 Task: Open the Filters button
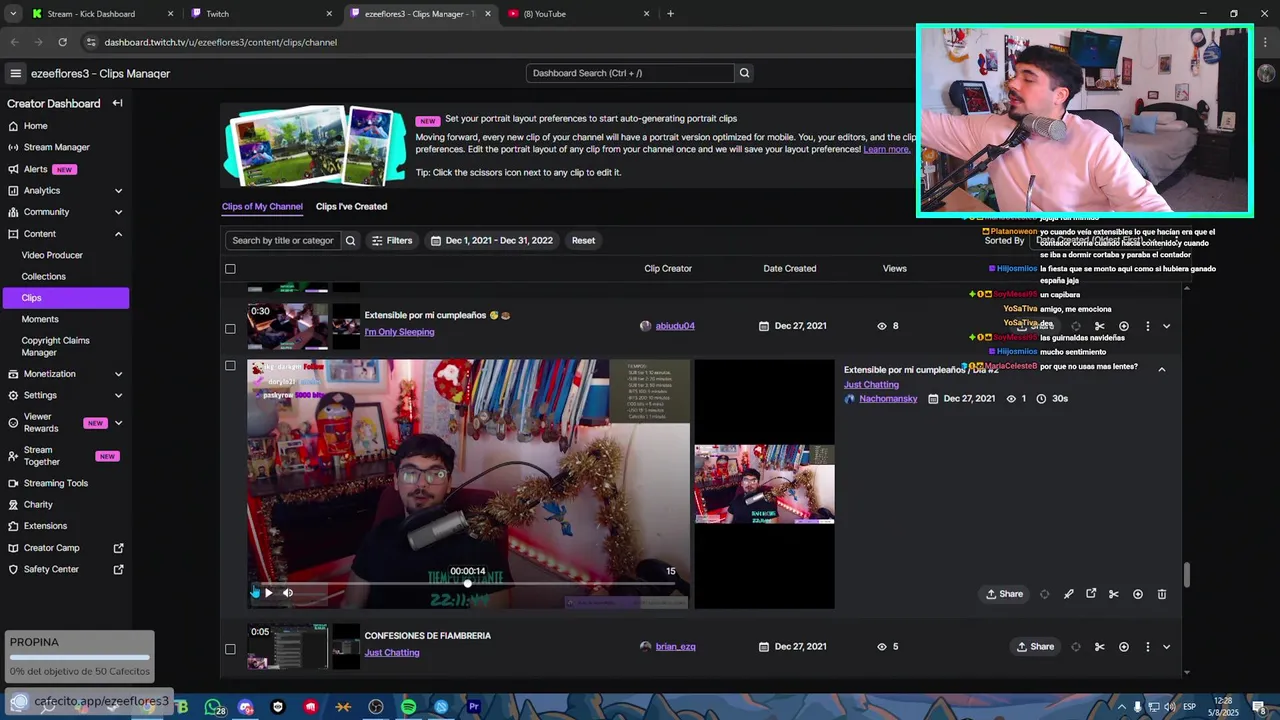(391, 240)
